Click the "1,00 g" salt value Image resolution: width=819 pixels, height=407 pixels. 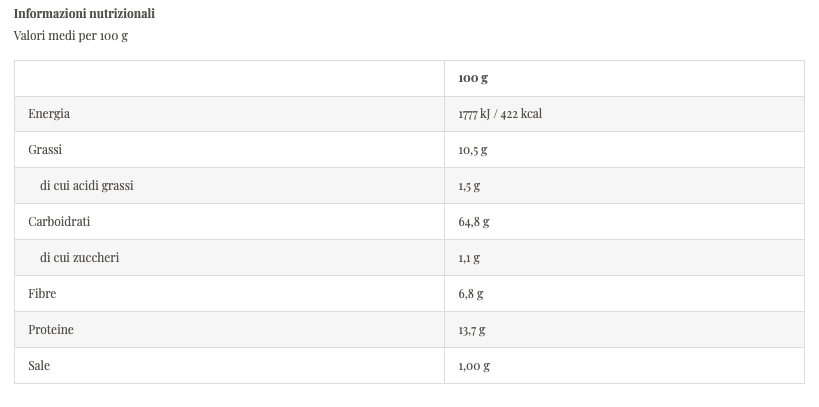[474, 366]
